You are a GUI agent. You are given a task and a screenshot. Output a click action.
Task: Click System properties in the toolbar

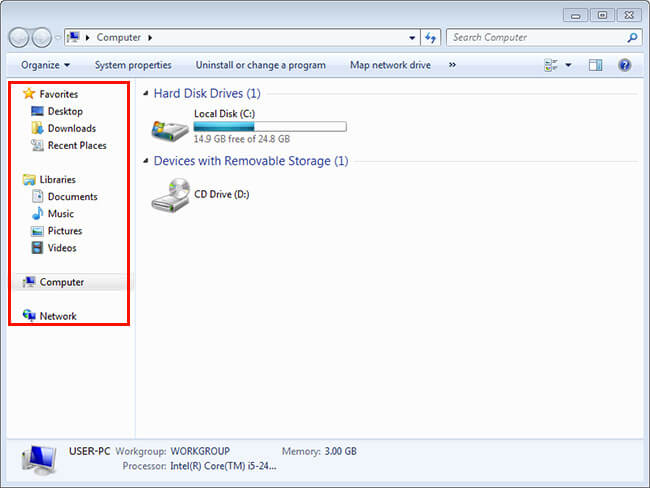pyautogui.click(x=133, y=65)
